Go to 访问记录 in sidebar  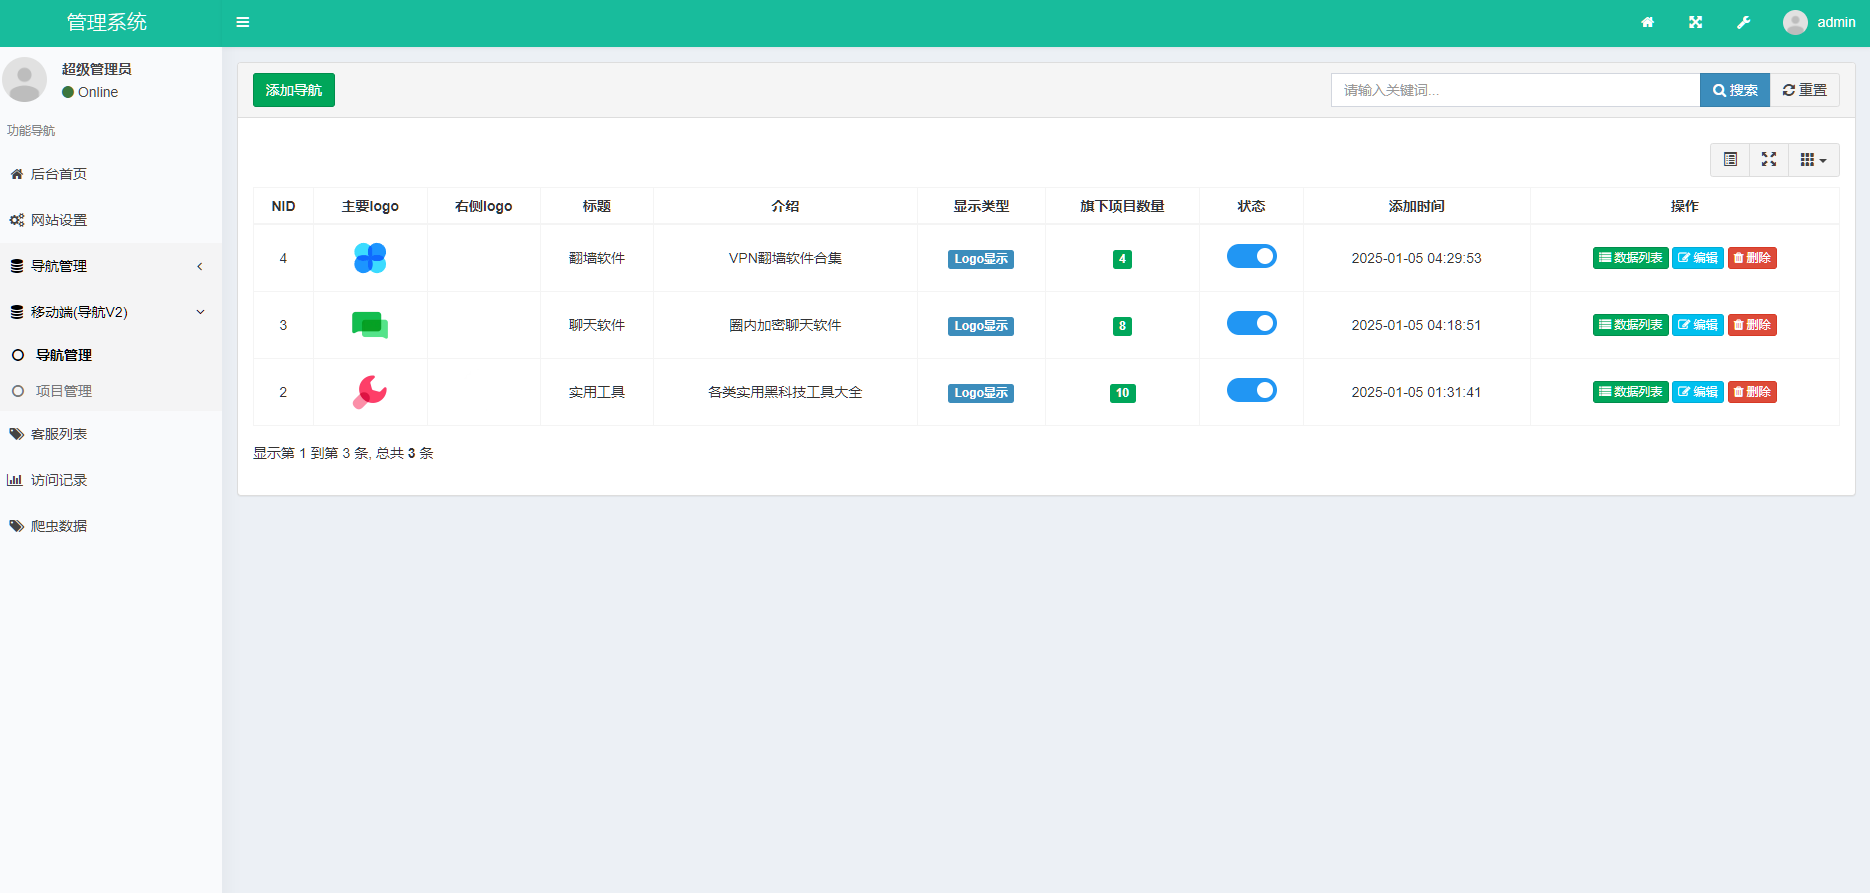coord(59,480)
